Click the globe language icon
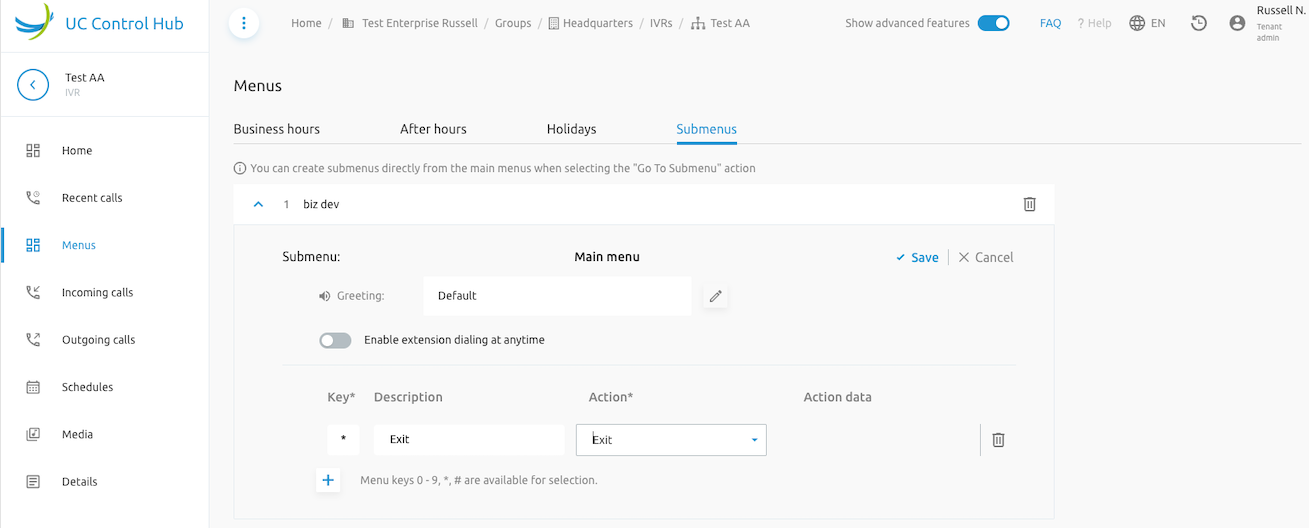 [x=1137, y=23]
